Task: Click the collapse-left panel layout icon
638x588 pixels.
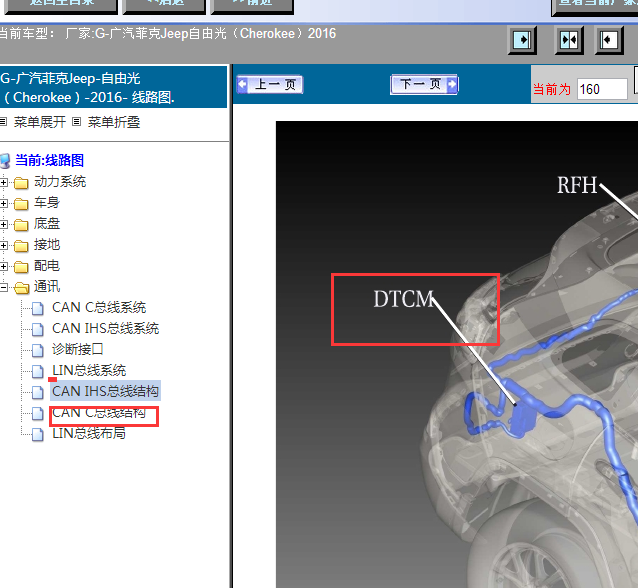Action: (609, 40)
